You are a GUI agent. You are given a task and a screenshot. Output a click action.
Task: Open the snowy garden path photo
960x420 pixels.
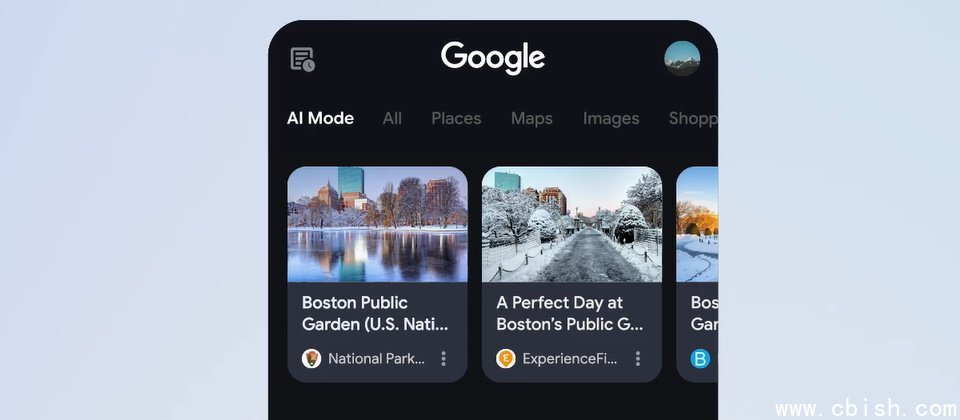coord(571,225)
